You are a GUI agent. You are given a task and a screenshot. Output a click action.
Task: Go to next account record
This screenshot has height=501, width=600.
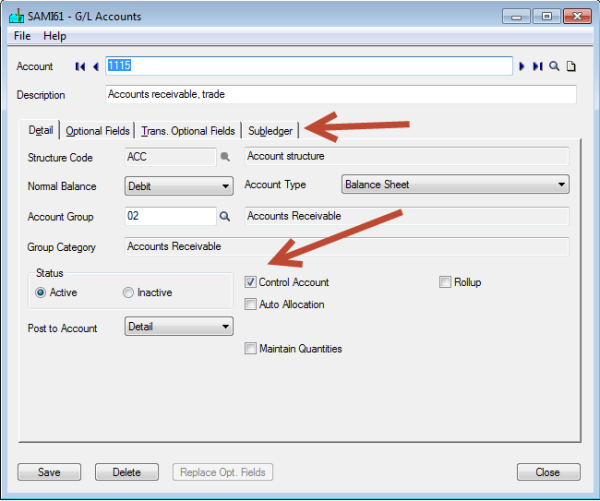click(x=522, y=67)
